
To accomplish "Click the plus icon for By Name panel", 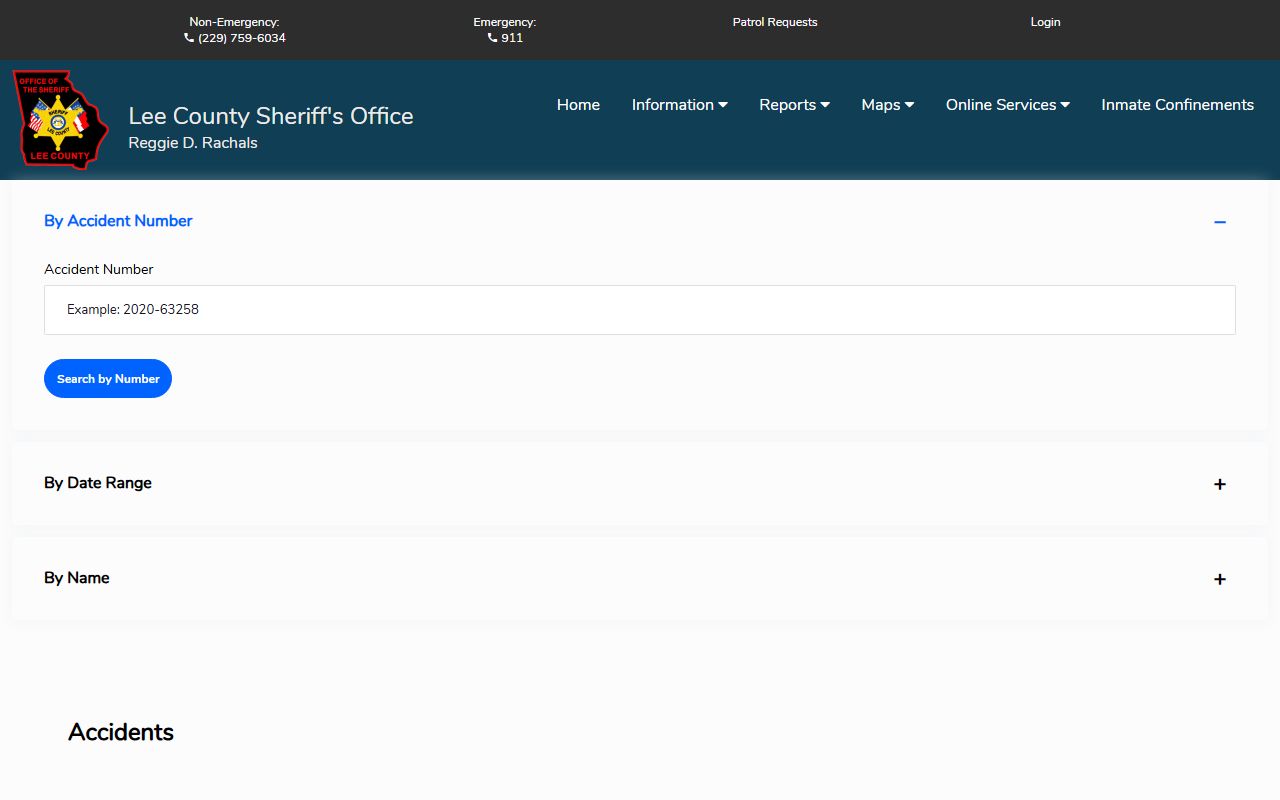I will click(x=1220, y=579).
